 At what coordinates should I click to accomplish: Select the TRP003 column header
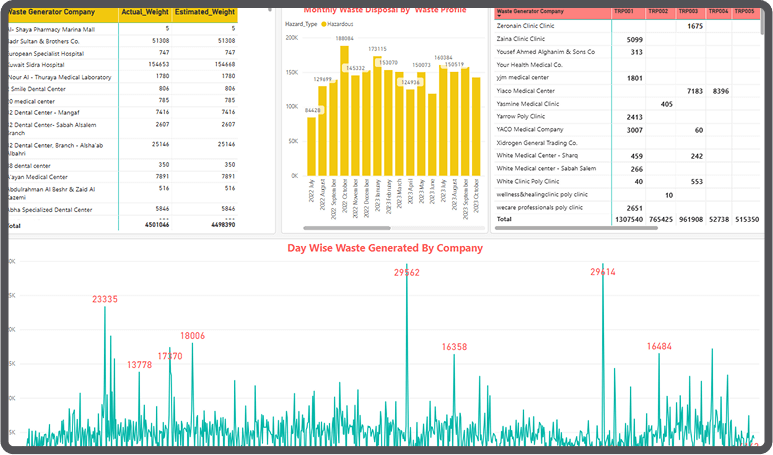(686, 10)
